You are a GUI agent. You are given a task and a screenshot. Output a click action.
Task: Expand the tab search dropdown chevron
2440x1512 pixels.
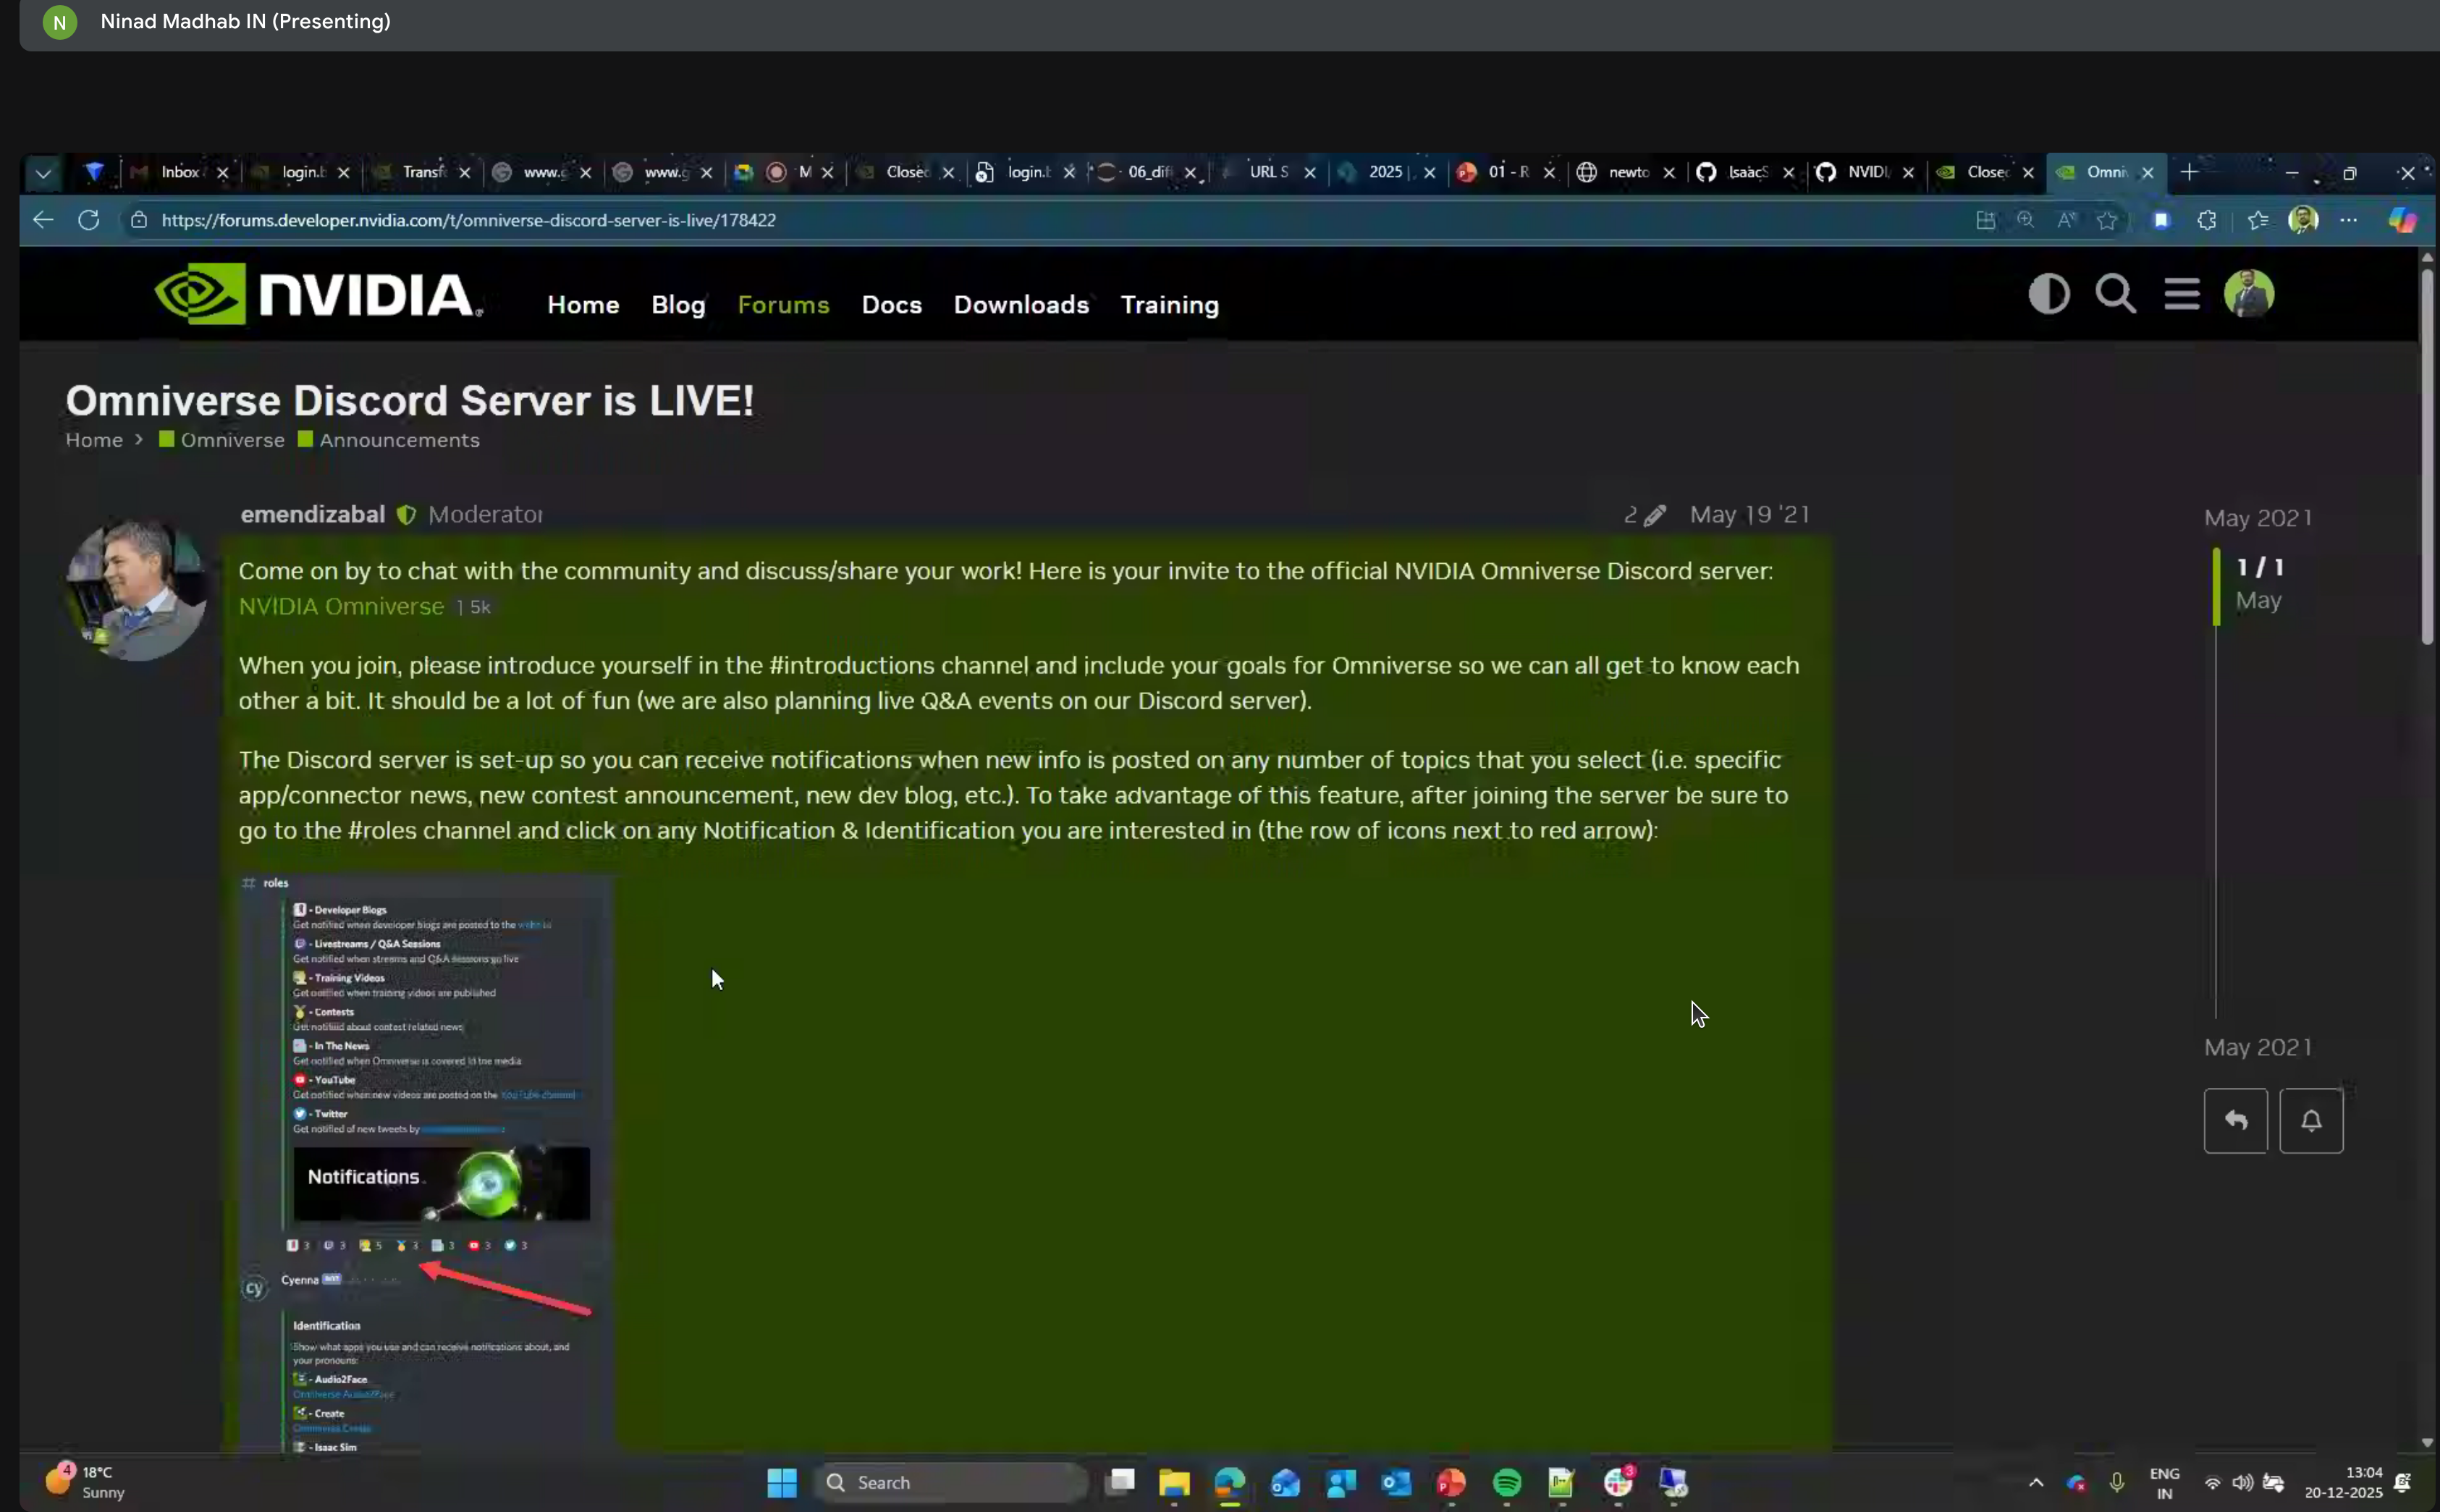tap(43, 173)
